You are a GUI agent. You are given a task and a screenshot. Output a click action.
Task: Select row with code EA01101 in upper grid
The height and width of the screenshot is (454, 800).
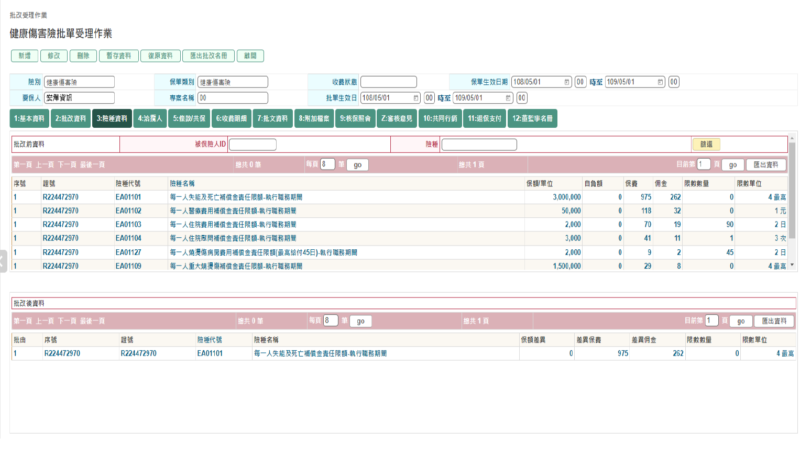point(399,197)
